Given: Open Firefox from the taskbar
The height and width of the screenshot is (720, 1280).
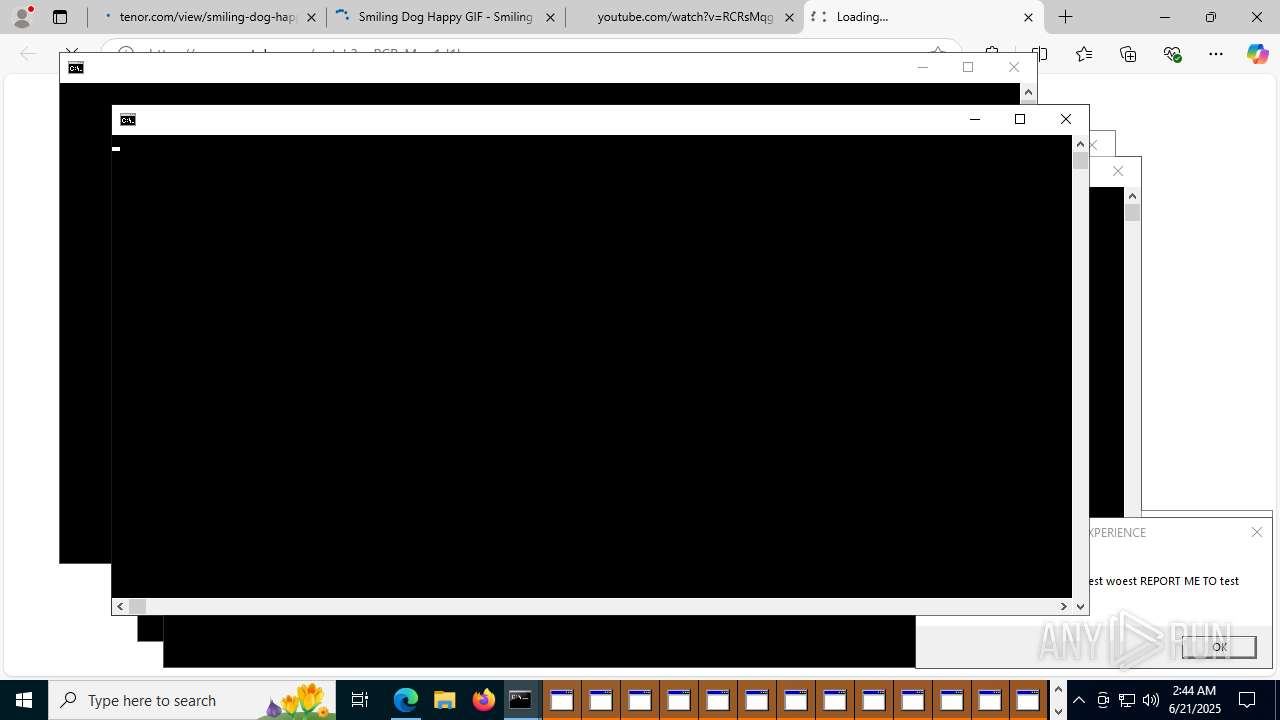Looking at the screenshot, I should [x=483, y=700].
